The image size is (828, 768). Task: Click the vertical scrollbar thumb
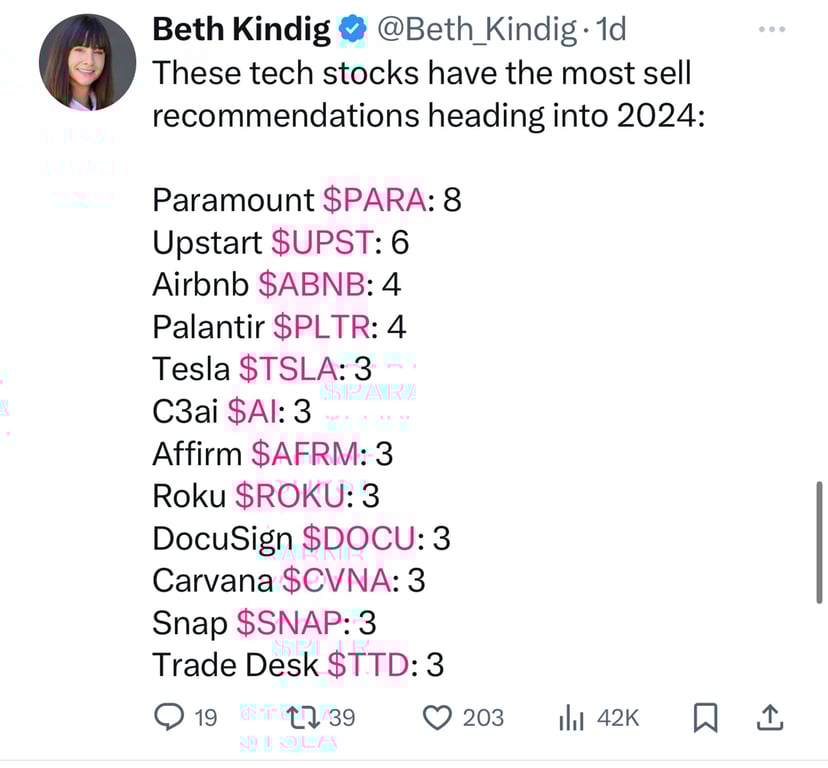click(x=820, y=542)
